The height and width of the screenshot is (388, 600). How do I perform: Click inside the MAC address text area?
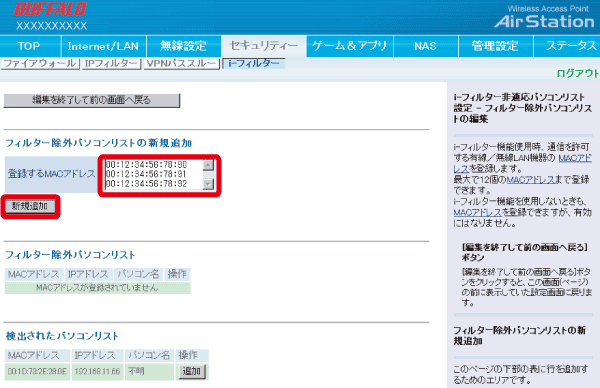tap(154, 174)
